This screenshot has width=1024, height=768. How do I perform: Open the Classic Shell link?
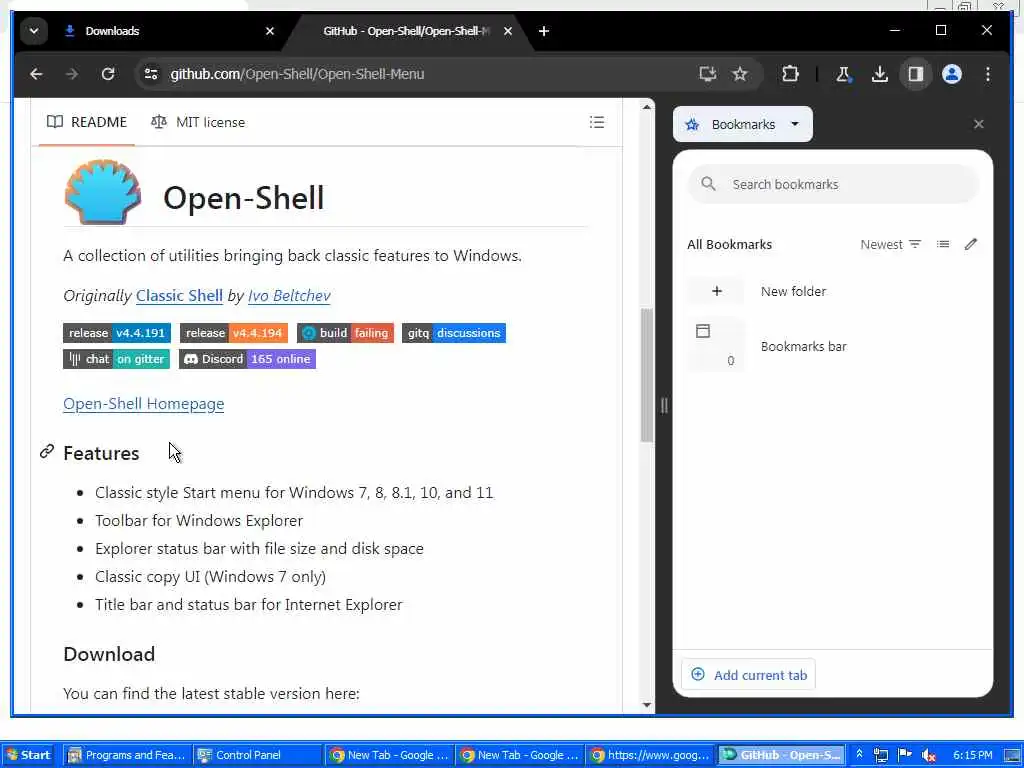click(179, 296)
